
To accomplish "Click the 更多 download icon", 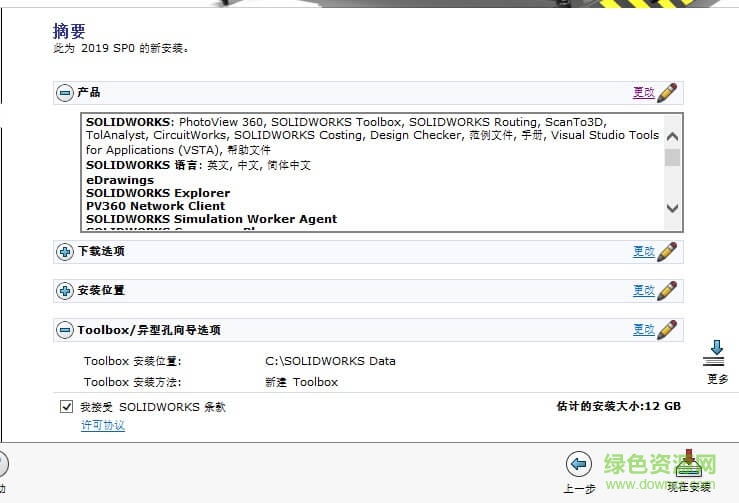I will point(716,354).
